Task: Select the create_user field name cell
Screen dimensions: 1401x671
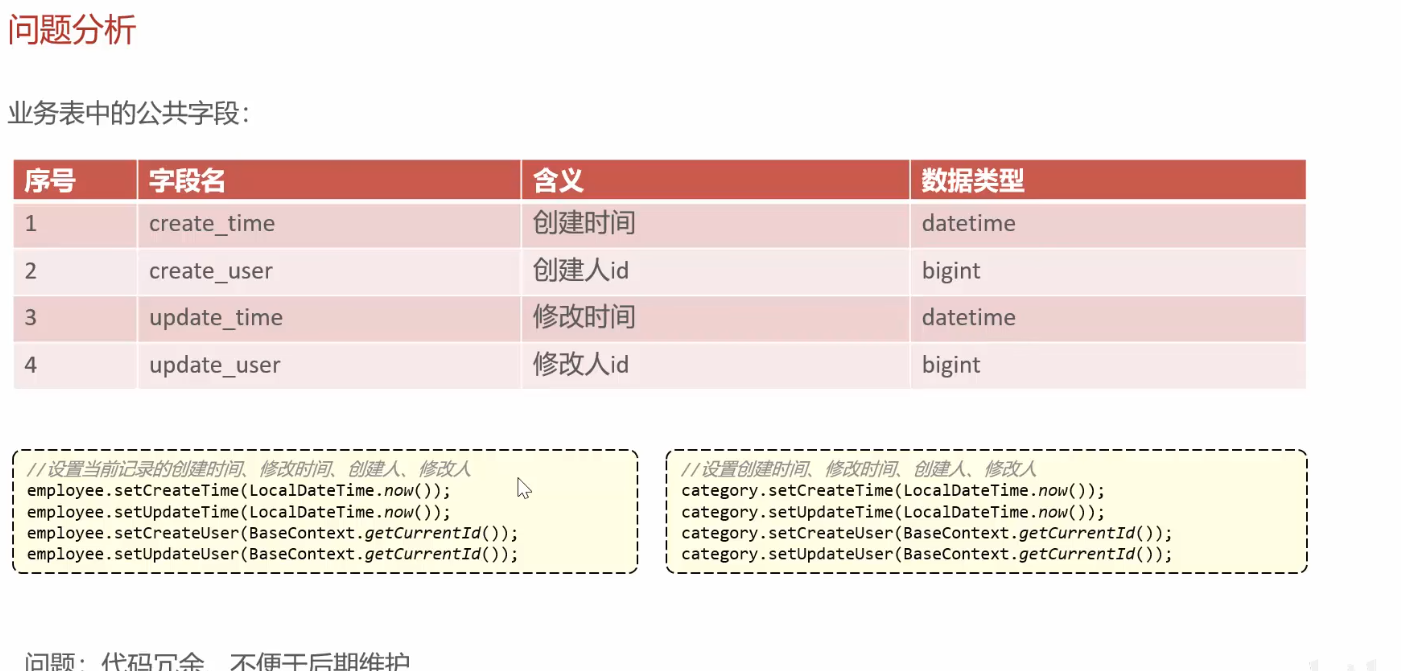Action: click(x=211, y=271)
